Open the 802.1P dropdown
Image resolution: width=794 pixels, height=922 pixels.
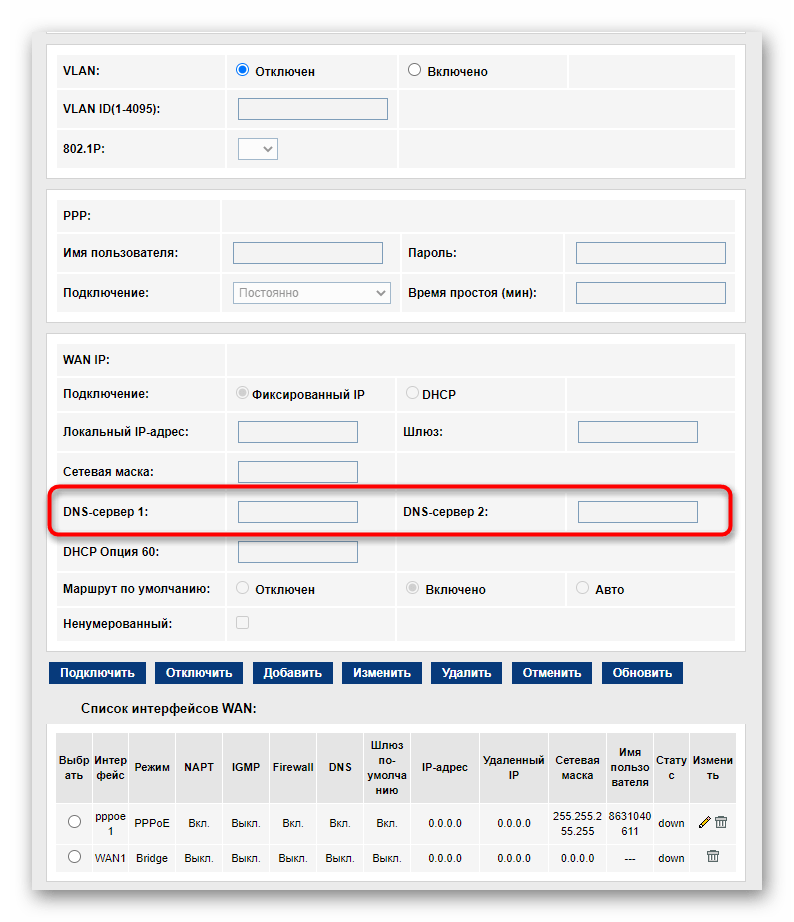point(258,149)
